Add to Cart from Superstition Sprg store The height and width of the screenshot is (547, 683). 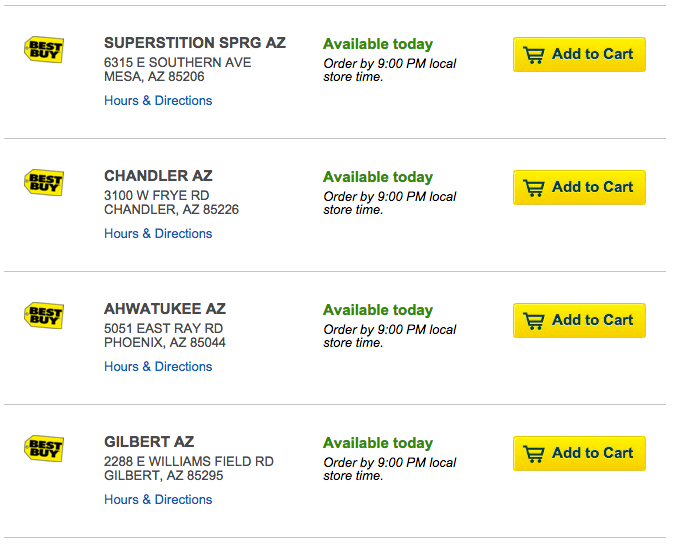[579, 54]
